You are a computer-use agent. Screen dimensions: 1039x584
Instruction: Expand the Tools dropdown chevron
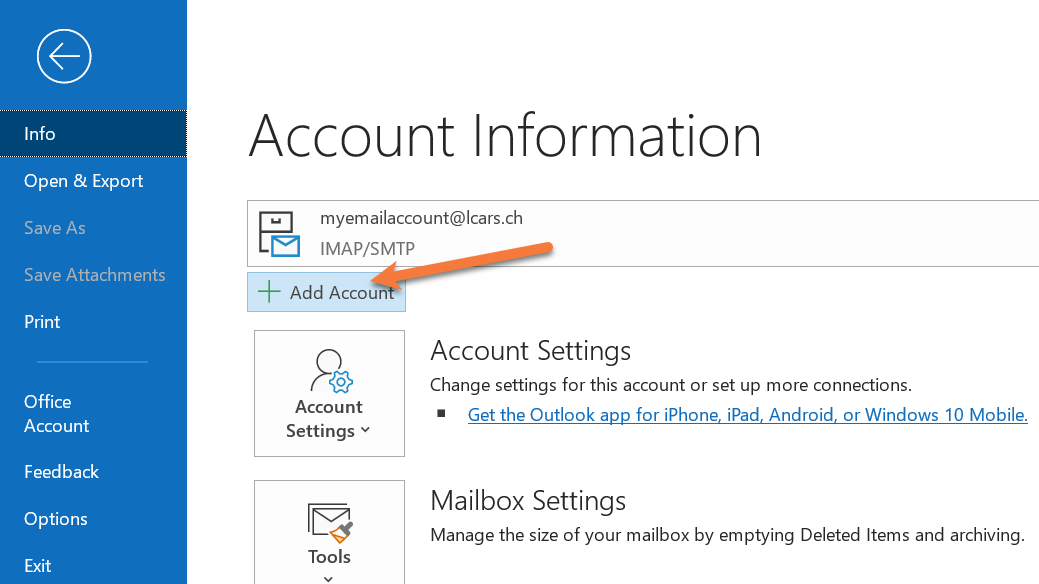point(329,577)
